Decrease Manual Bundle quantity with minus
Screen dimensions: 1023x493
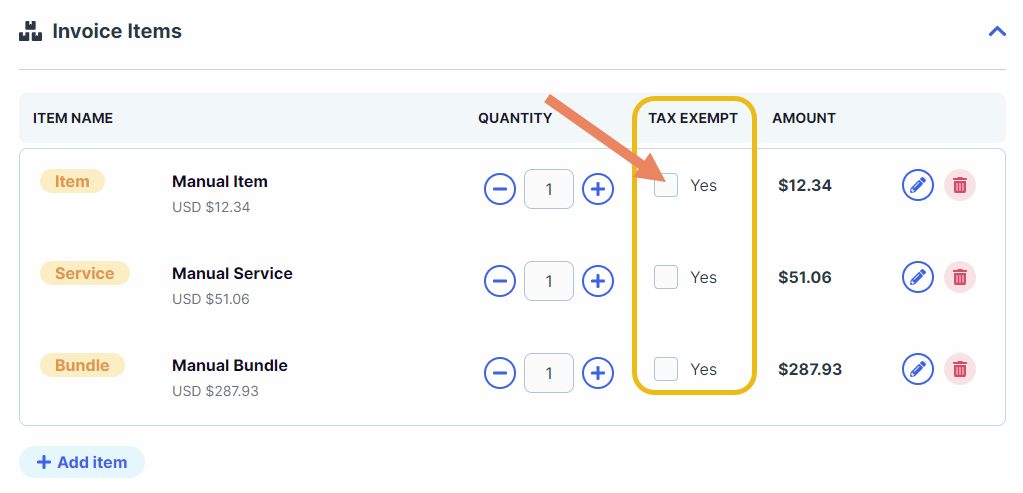point(500,373)
